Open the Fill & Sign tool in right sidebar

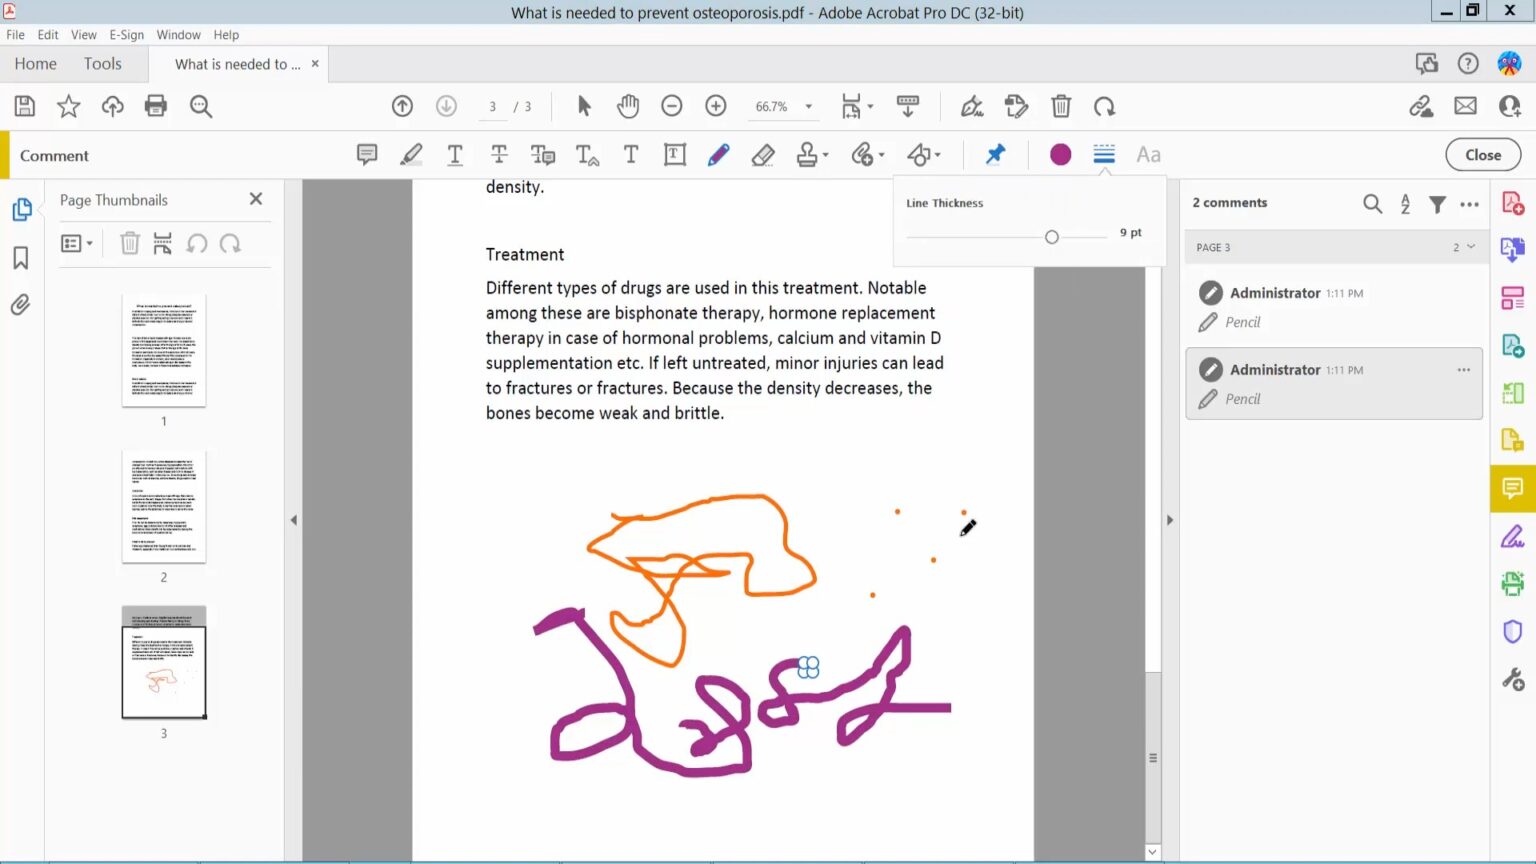click(1513, 537)
